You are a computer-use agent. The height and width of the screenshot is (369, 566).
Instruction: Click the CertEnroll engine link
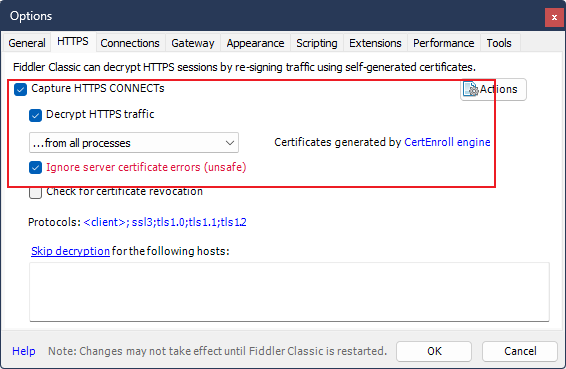coord(447,142)
